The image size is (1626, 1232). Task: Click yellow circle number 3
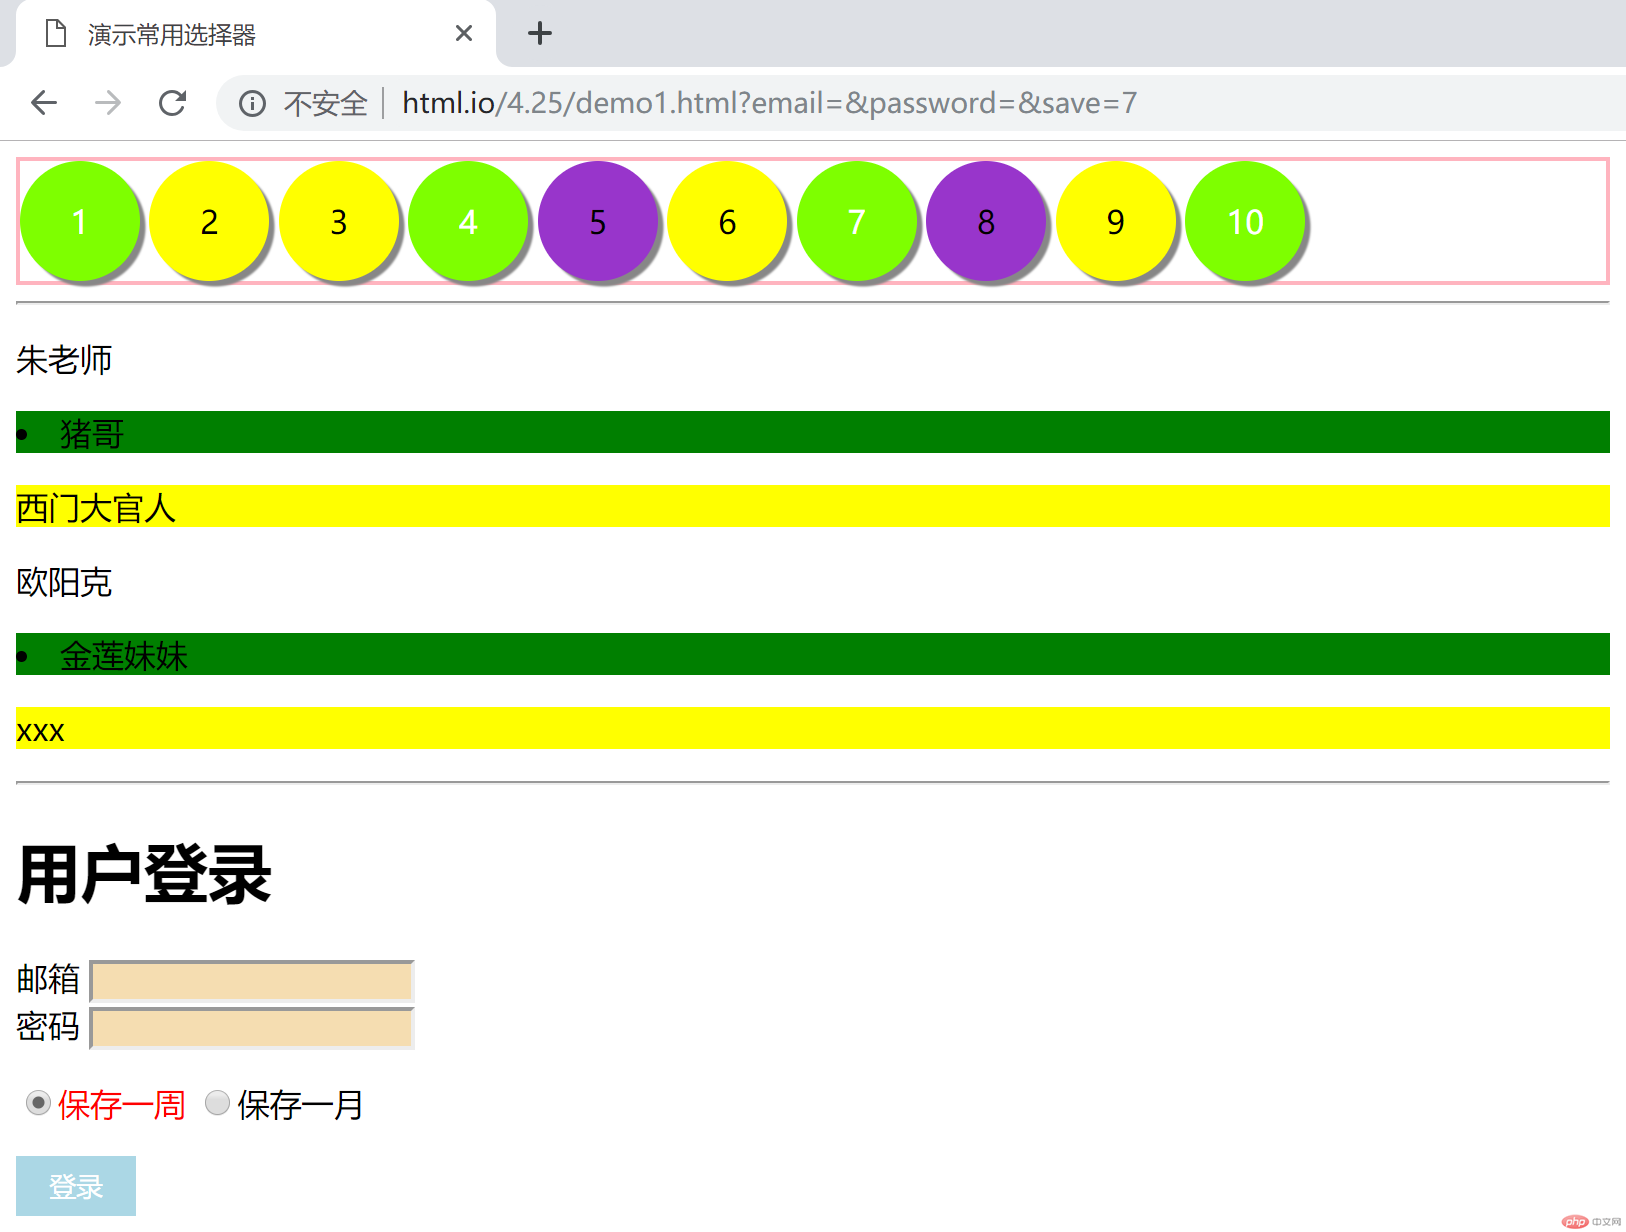[339, 221]
